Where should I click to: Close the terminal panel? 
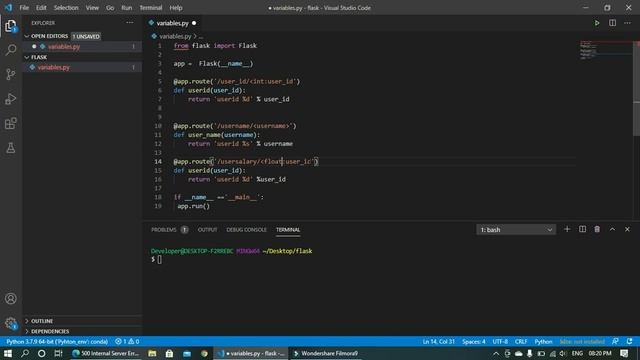(x=627, y=229)
